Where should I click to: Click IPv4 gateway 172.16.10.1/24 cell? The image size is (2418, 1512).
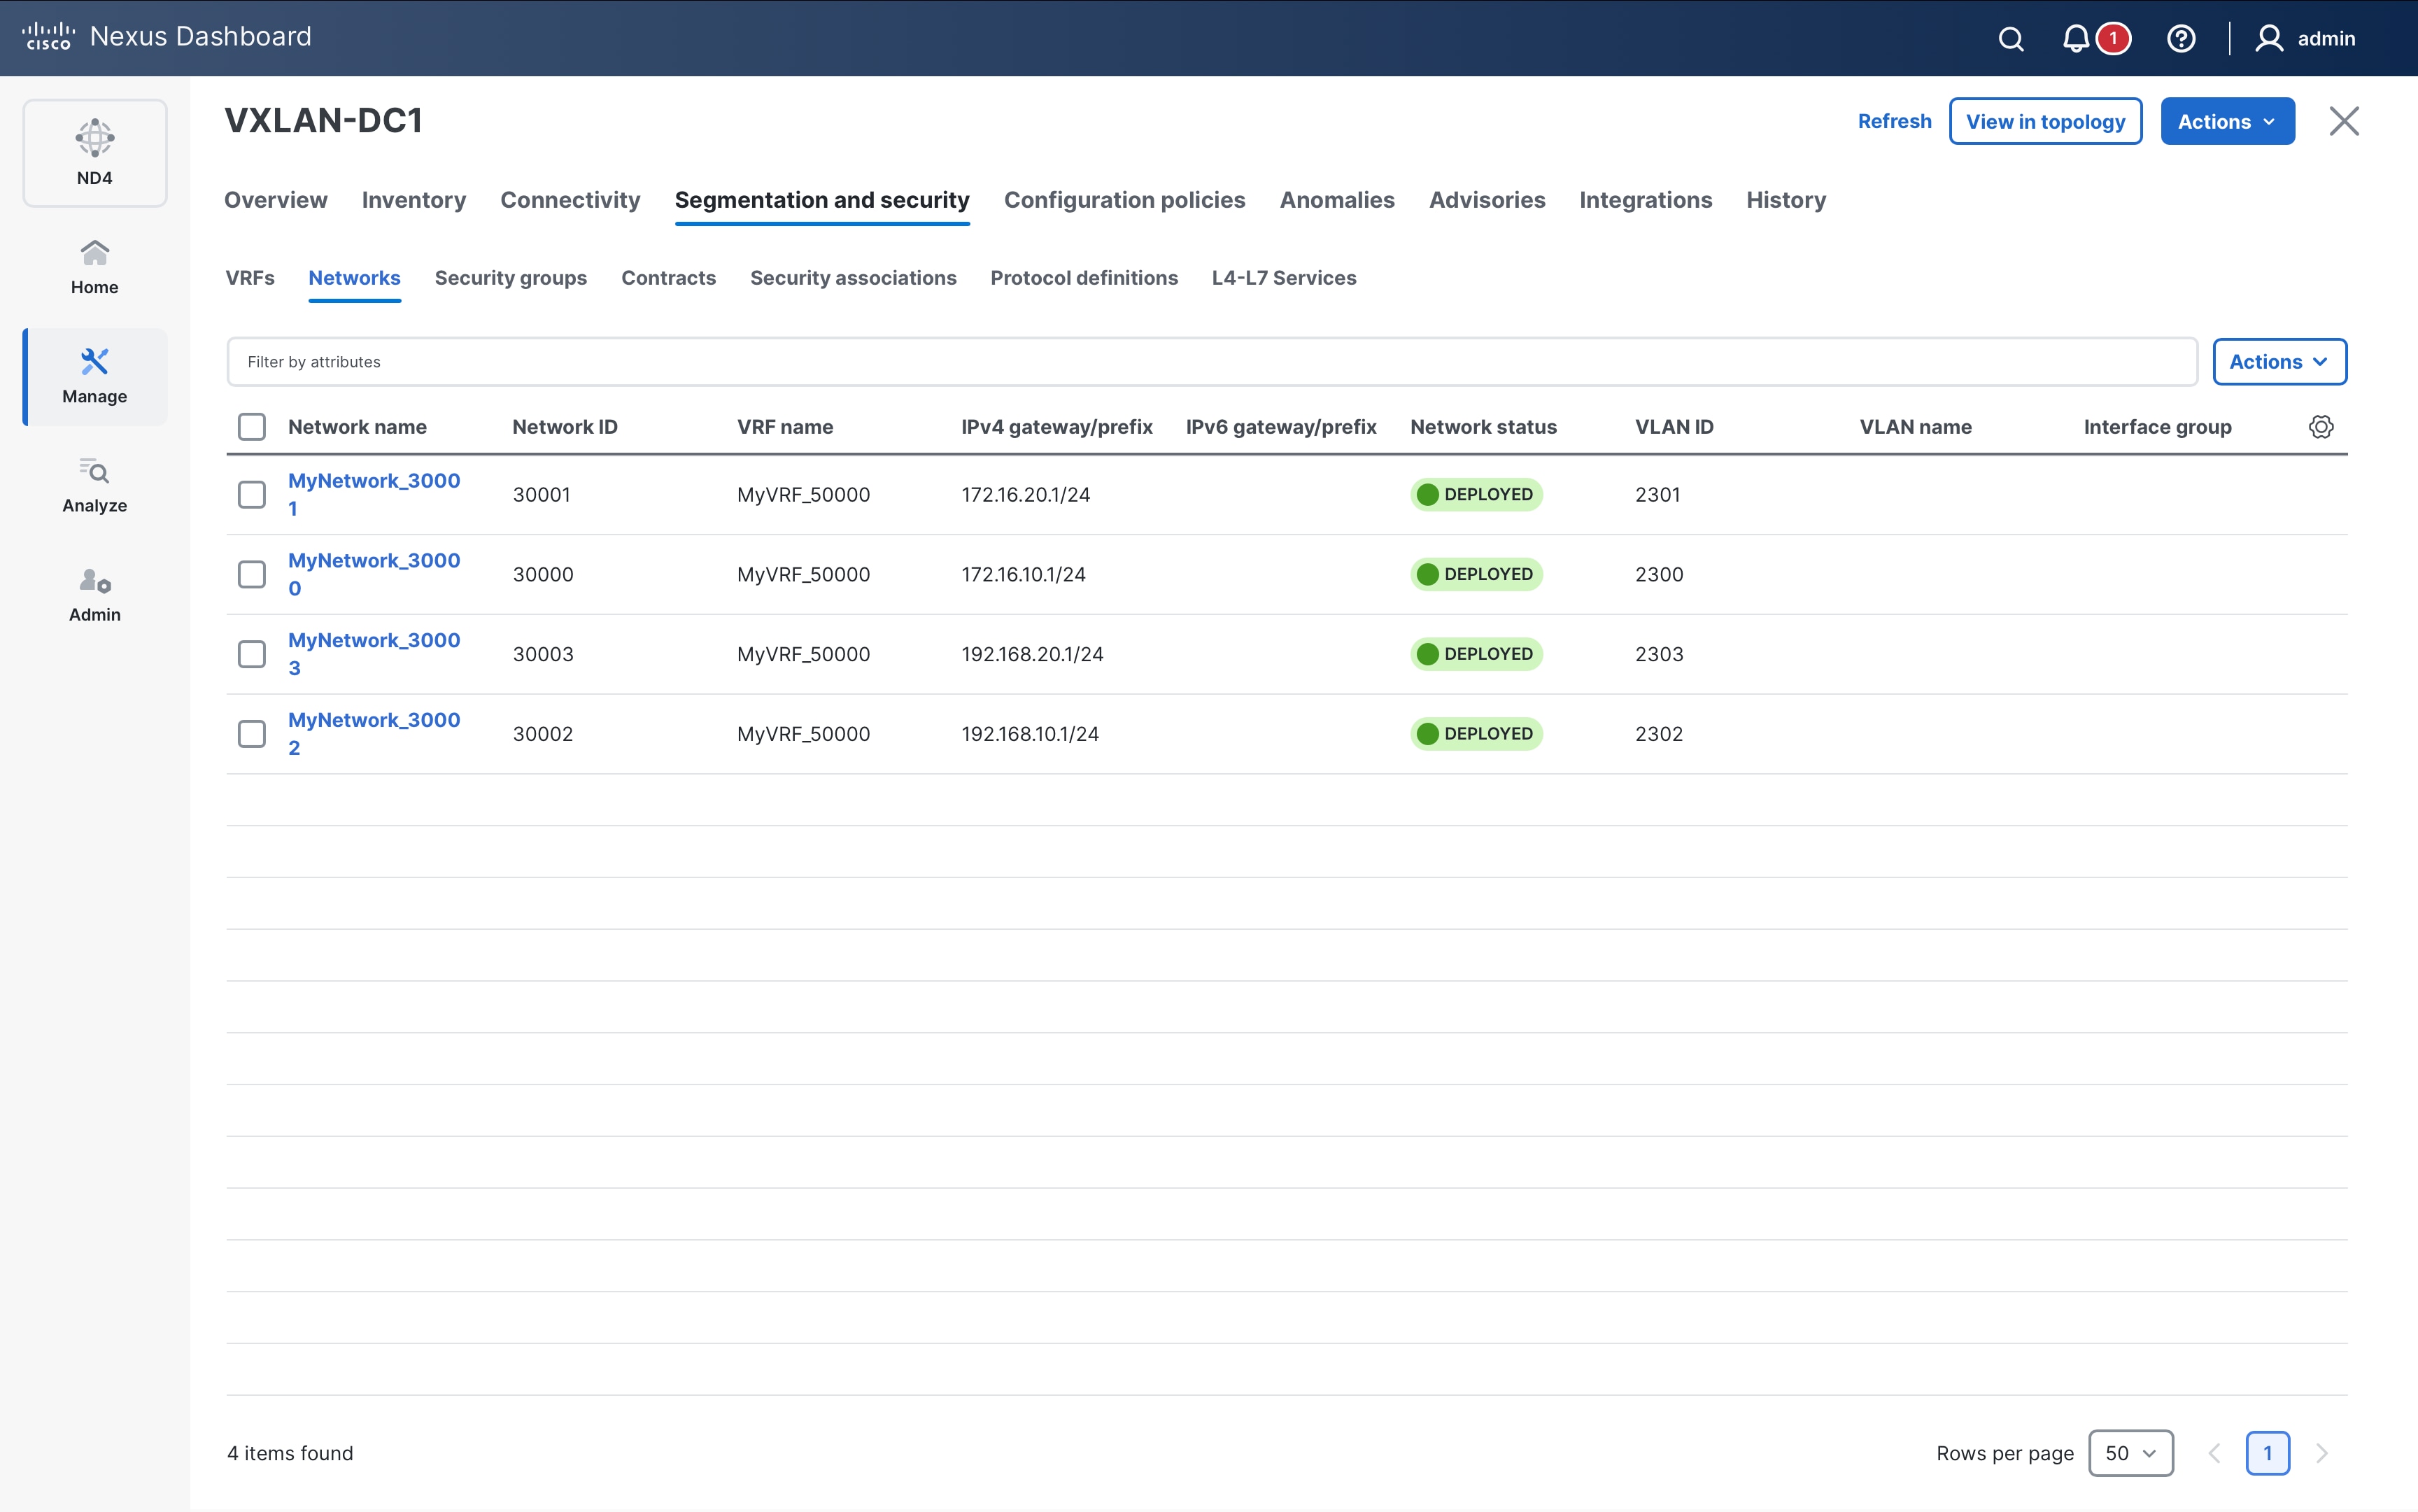1023,575
